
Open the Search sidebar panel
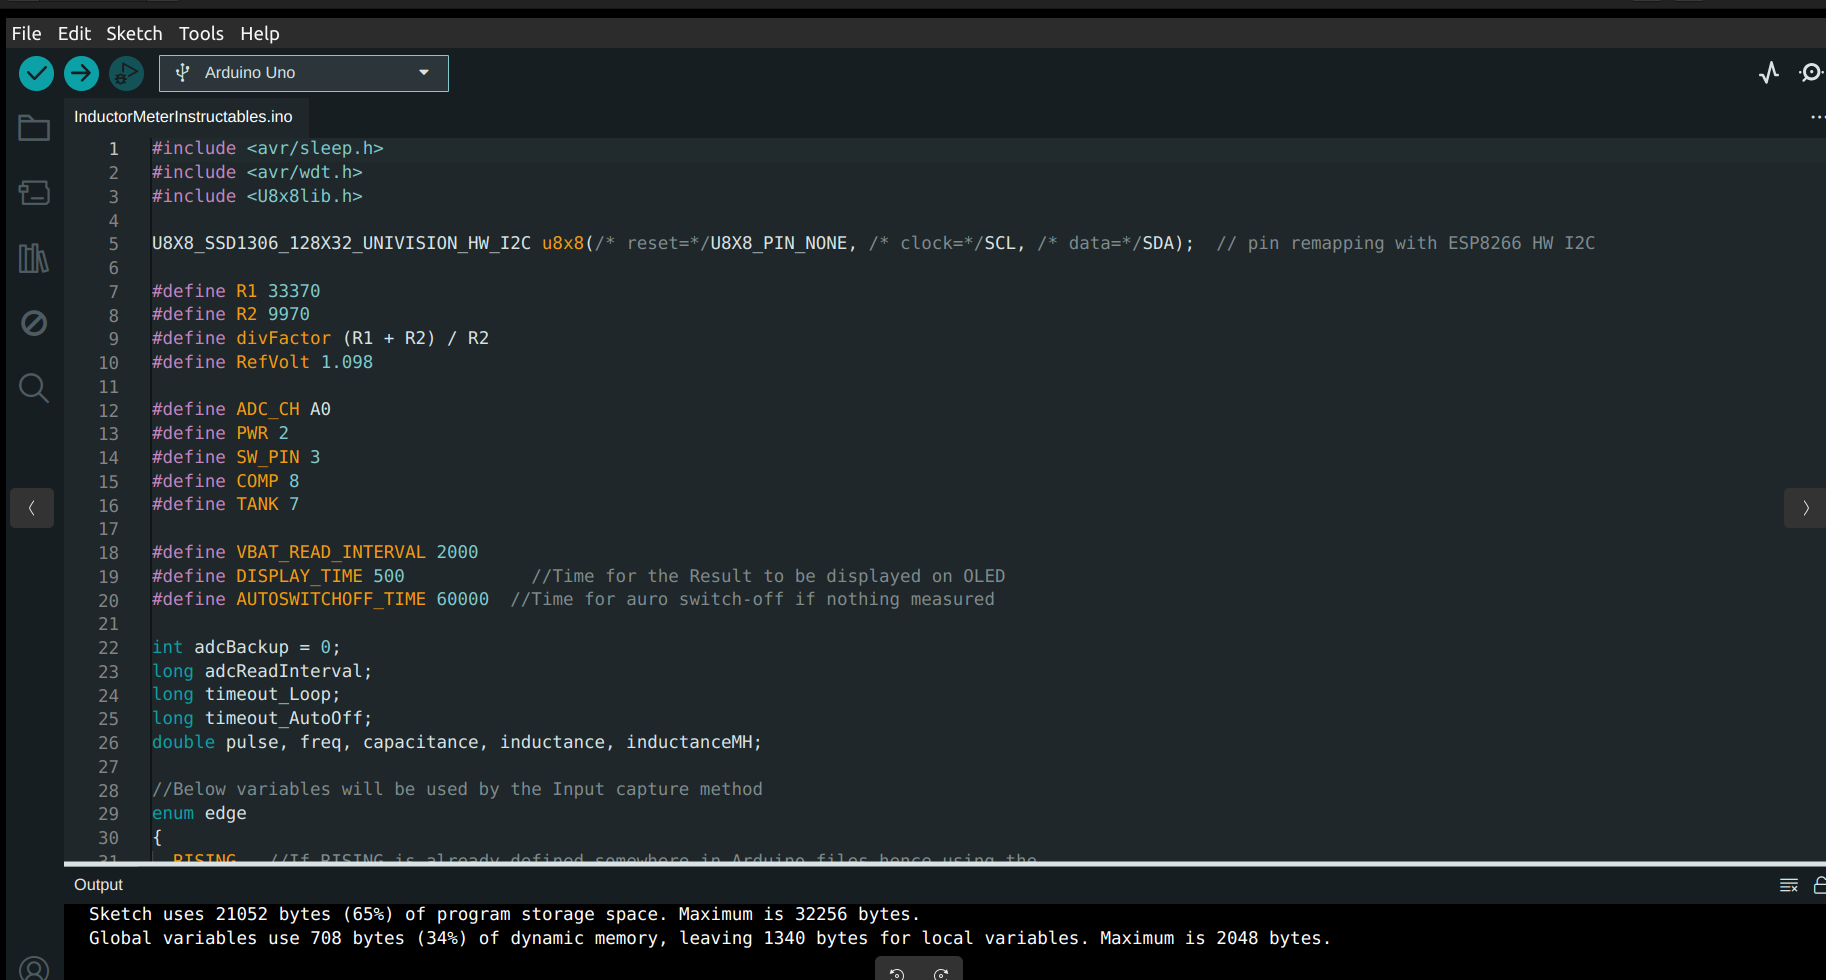pyautogui.click(x=34, y=388)
